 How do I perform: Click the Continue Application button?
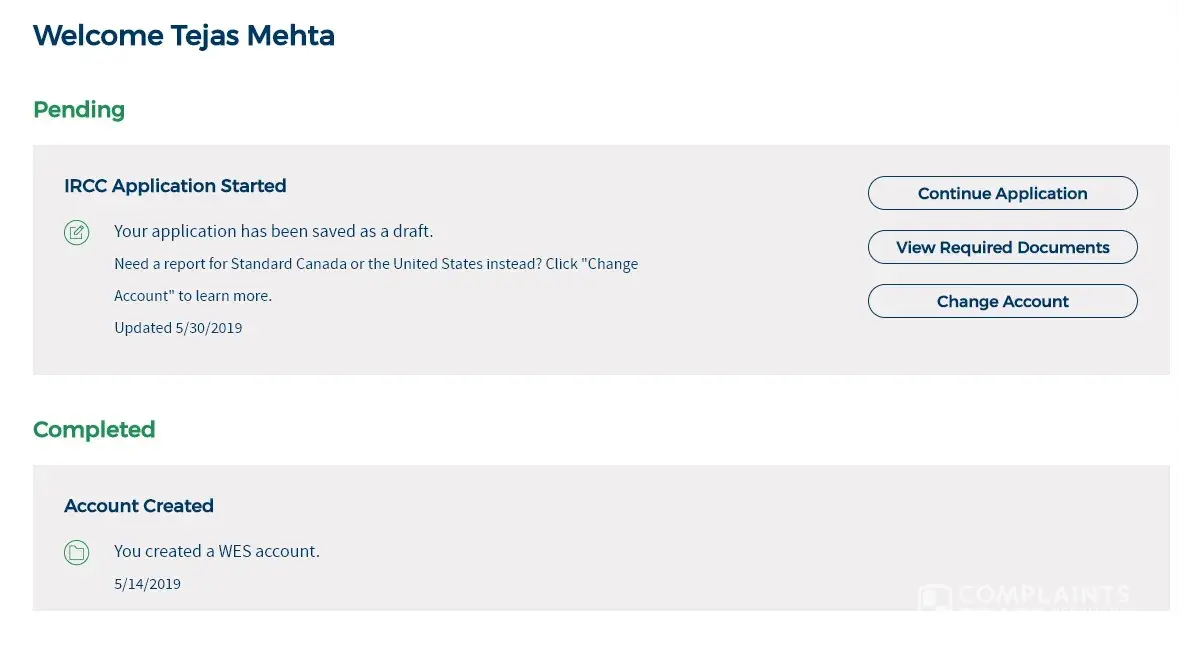(1002, 194)
